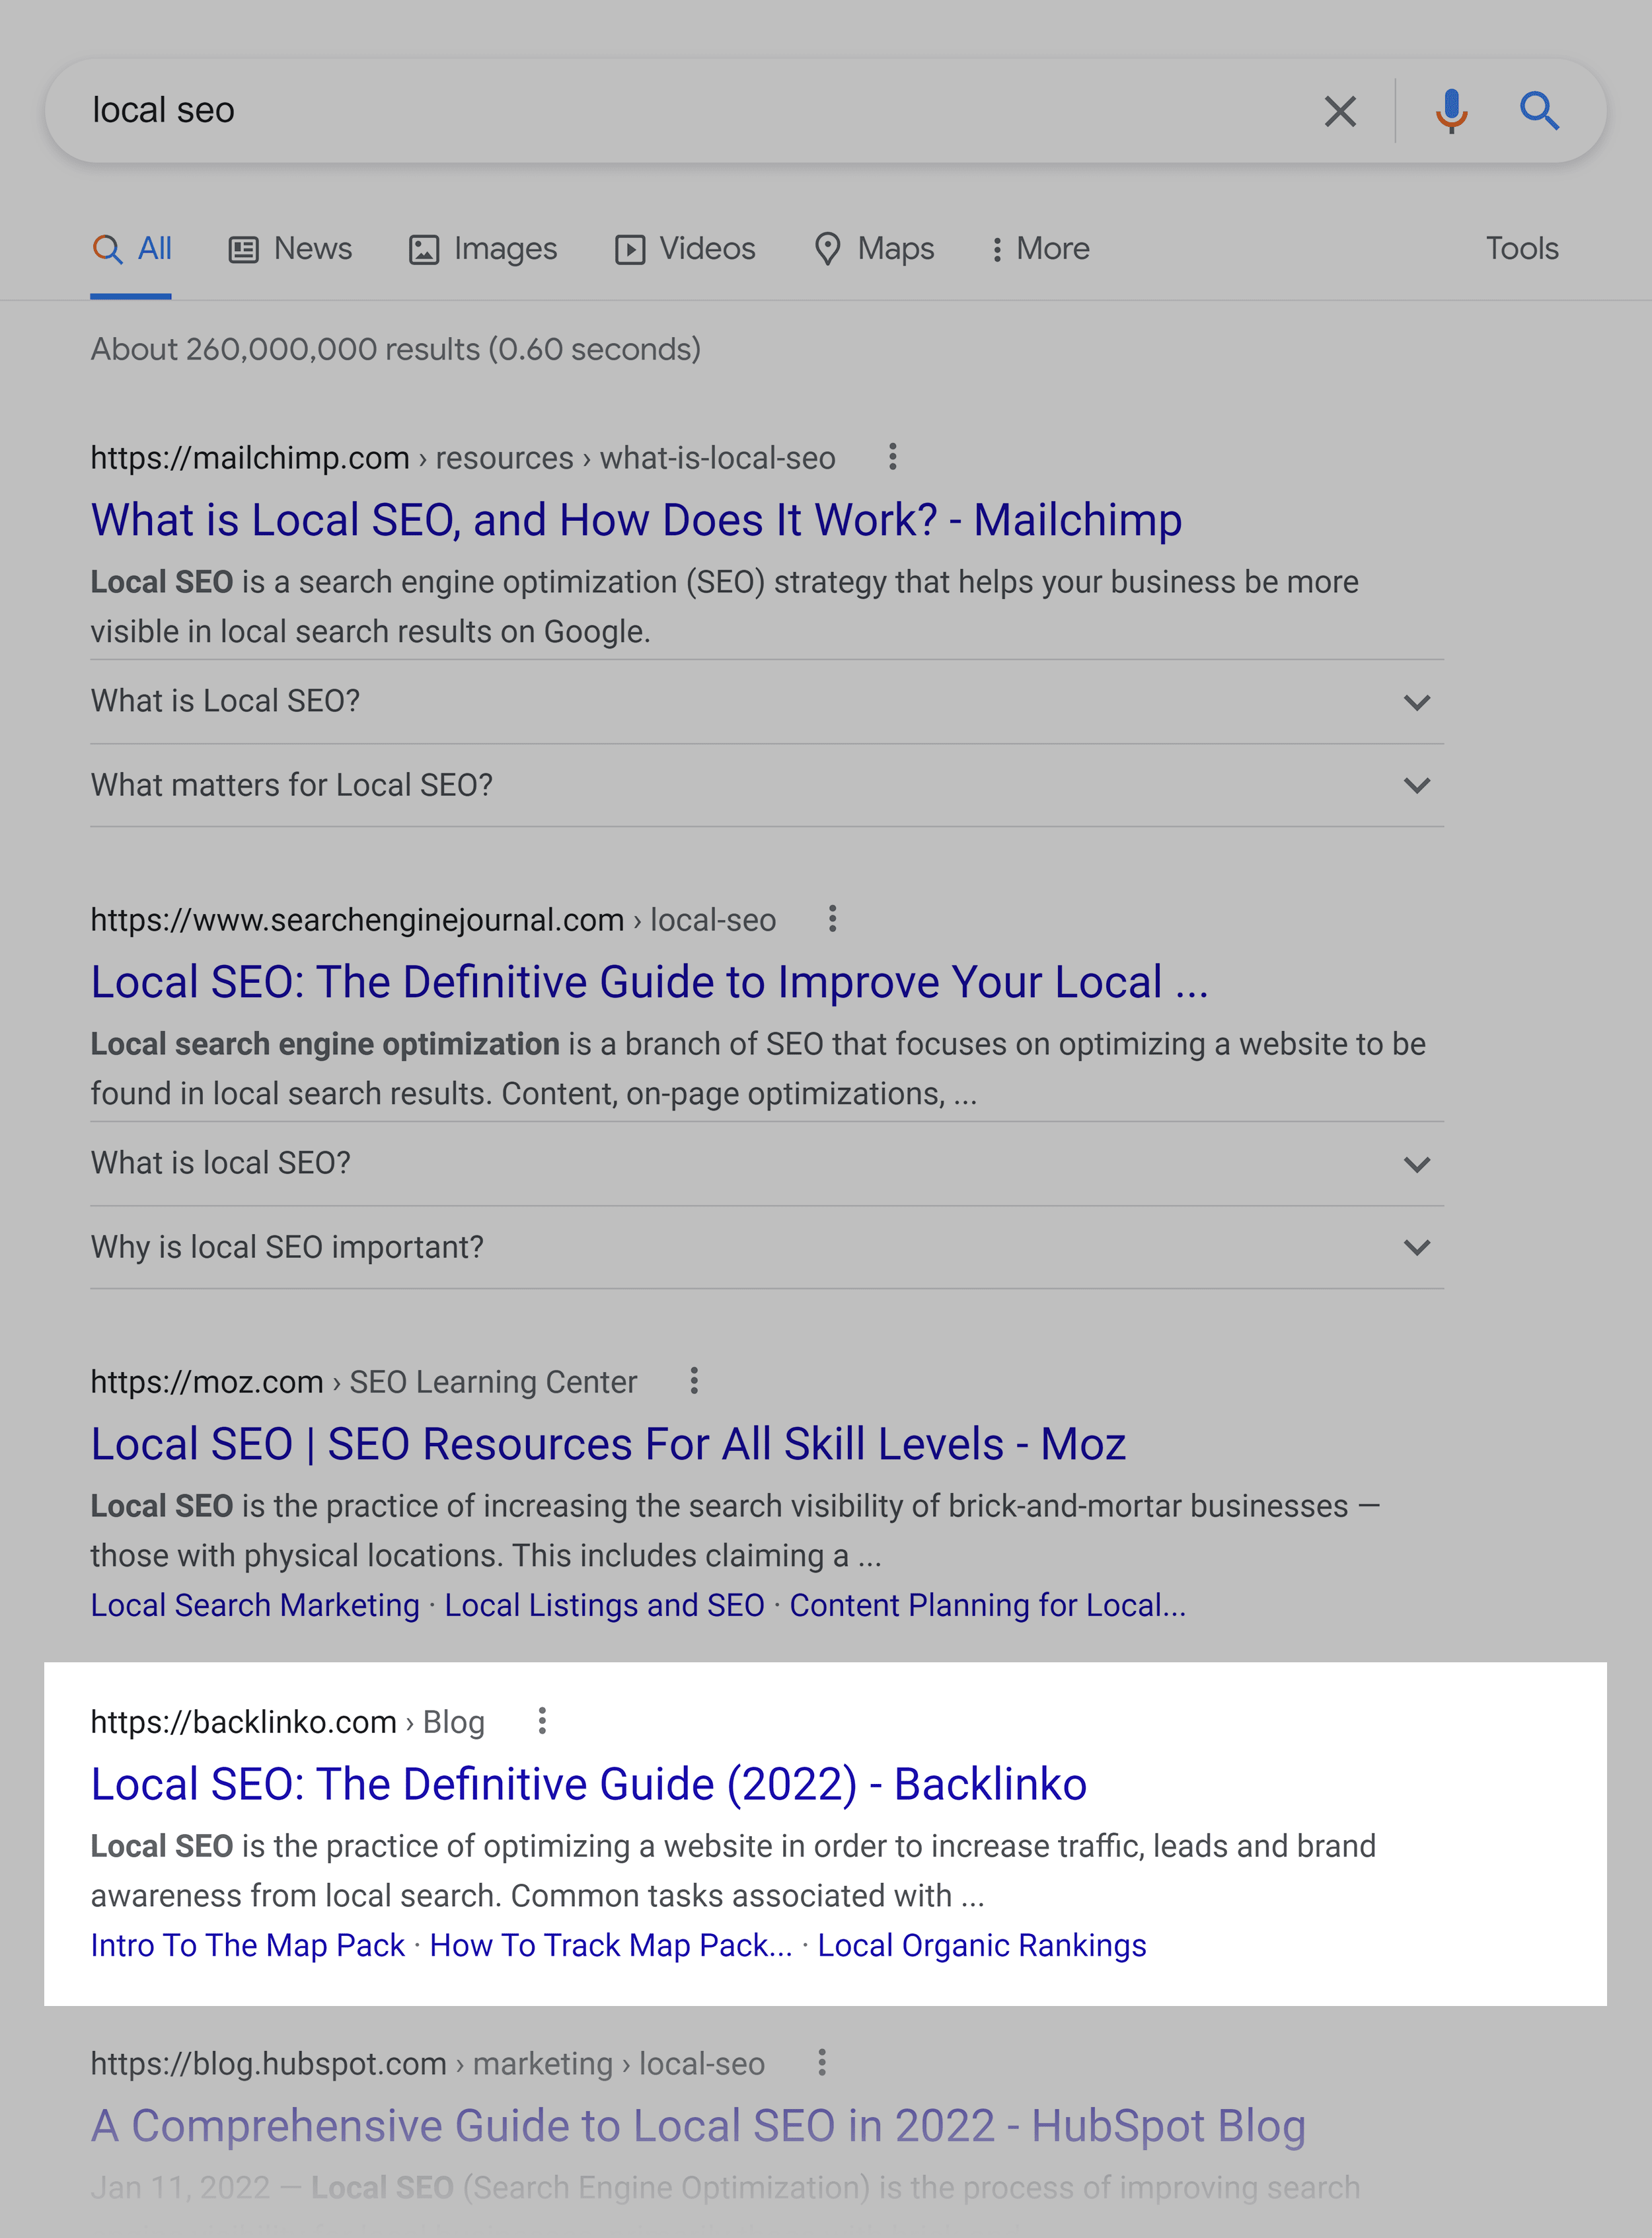The height and width of the screenshot is (2238, 1652).
Task: Open Backlinko's Local SEO Definitive Guide link
Action: pos(589,1785)
